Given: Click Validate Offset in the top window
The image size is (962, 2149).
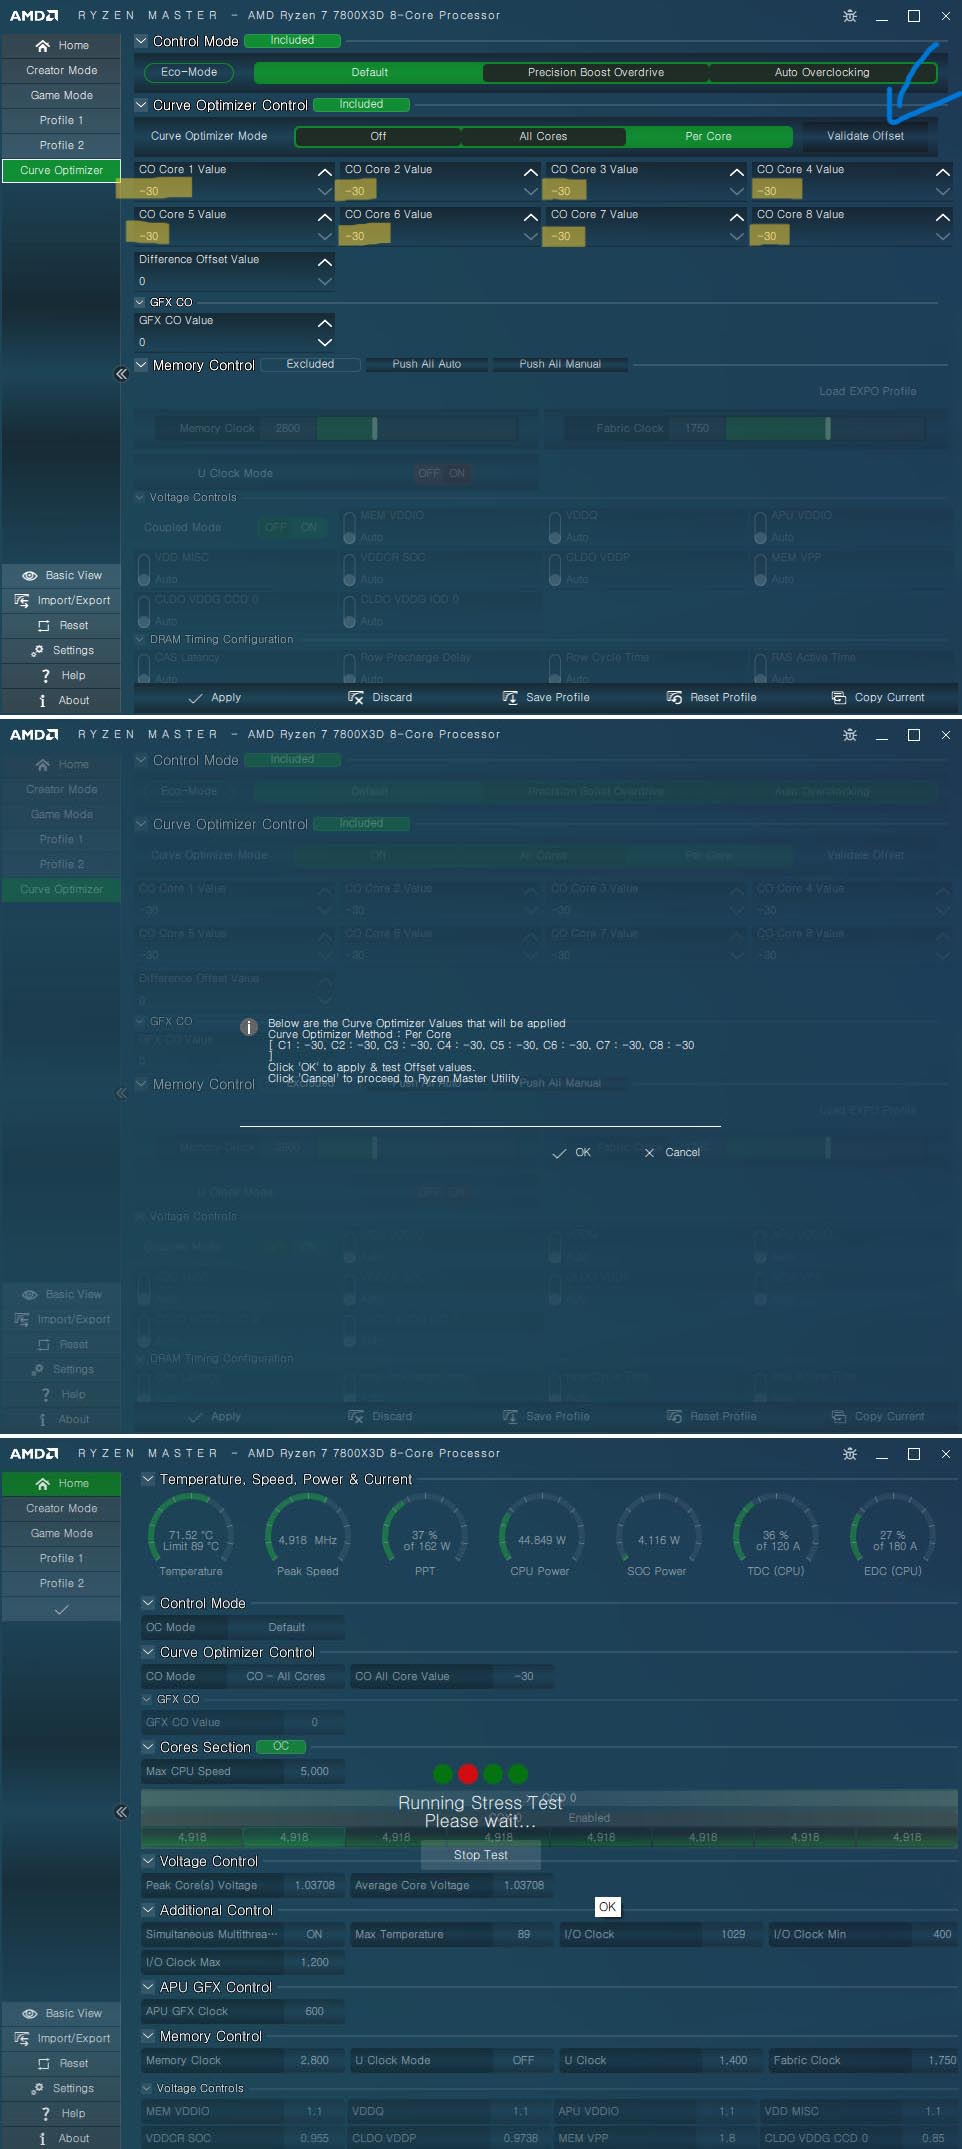Looking at the screenshot, I should [x=865, y=136].
